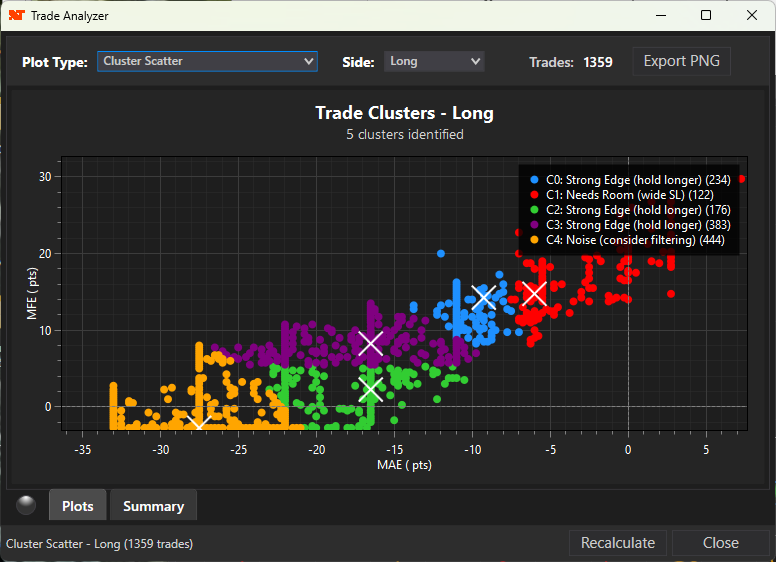Open the Side dropdown showing Long
This screenshot has height=562, width=776.
(434, 61)
